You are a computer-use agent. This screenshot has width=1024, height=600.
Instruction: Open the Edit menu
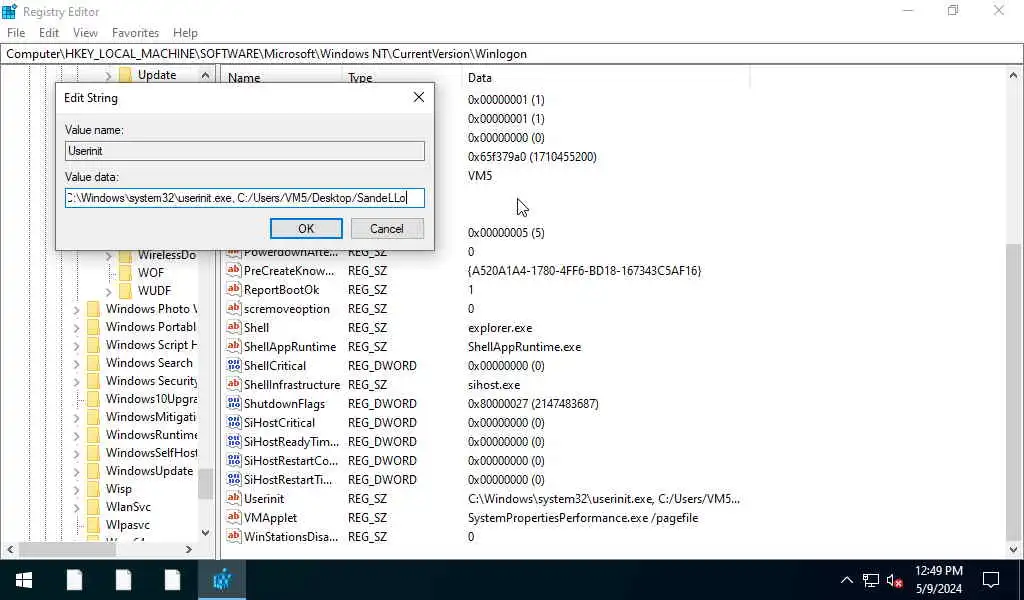click(x=49, y=33)
